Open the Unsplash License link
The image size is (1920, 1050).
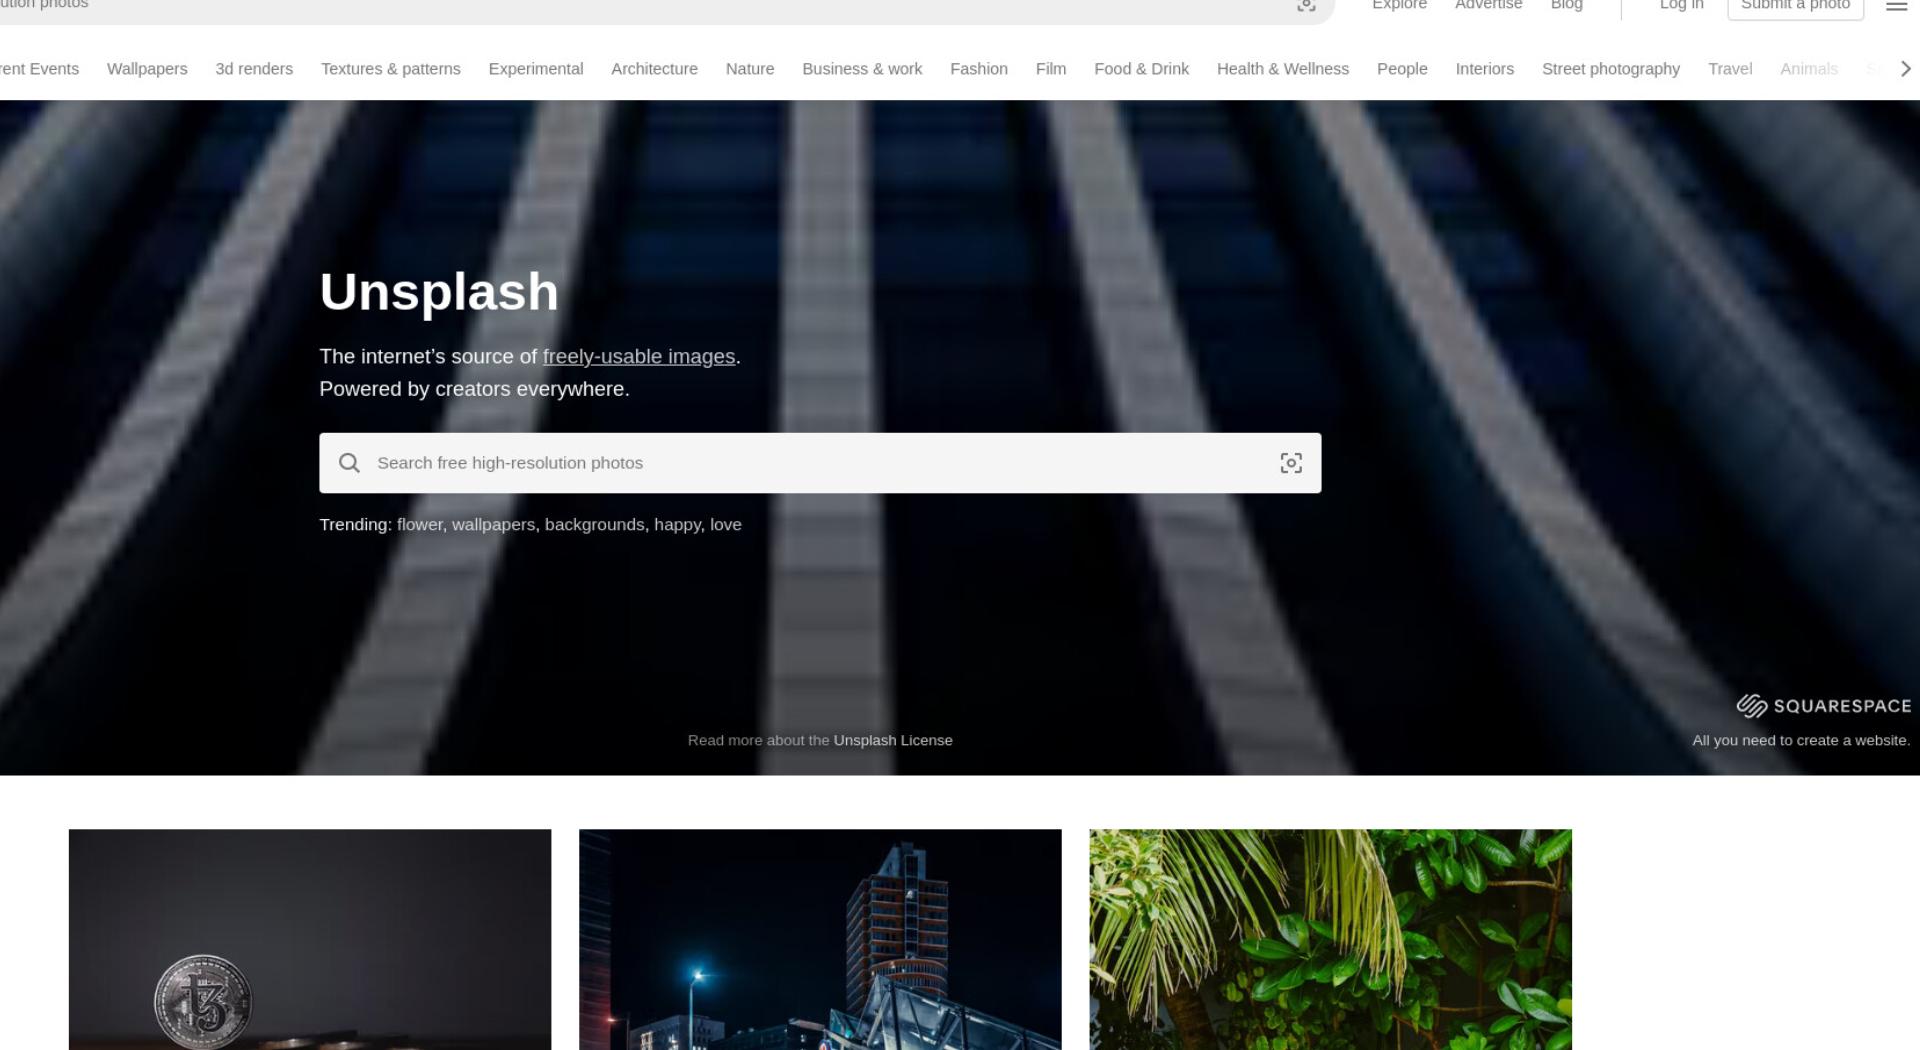(x=893, y=741)
